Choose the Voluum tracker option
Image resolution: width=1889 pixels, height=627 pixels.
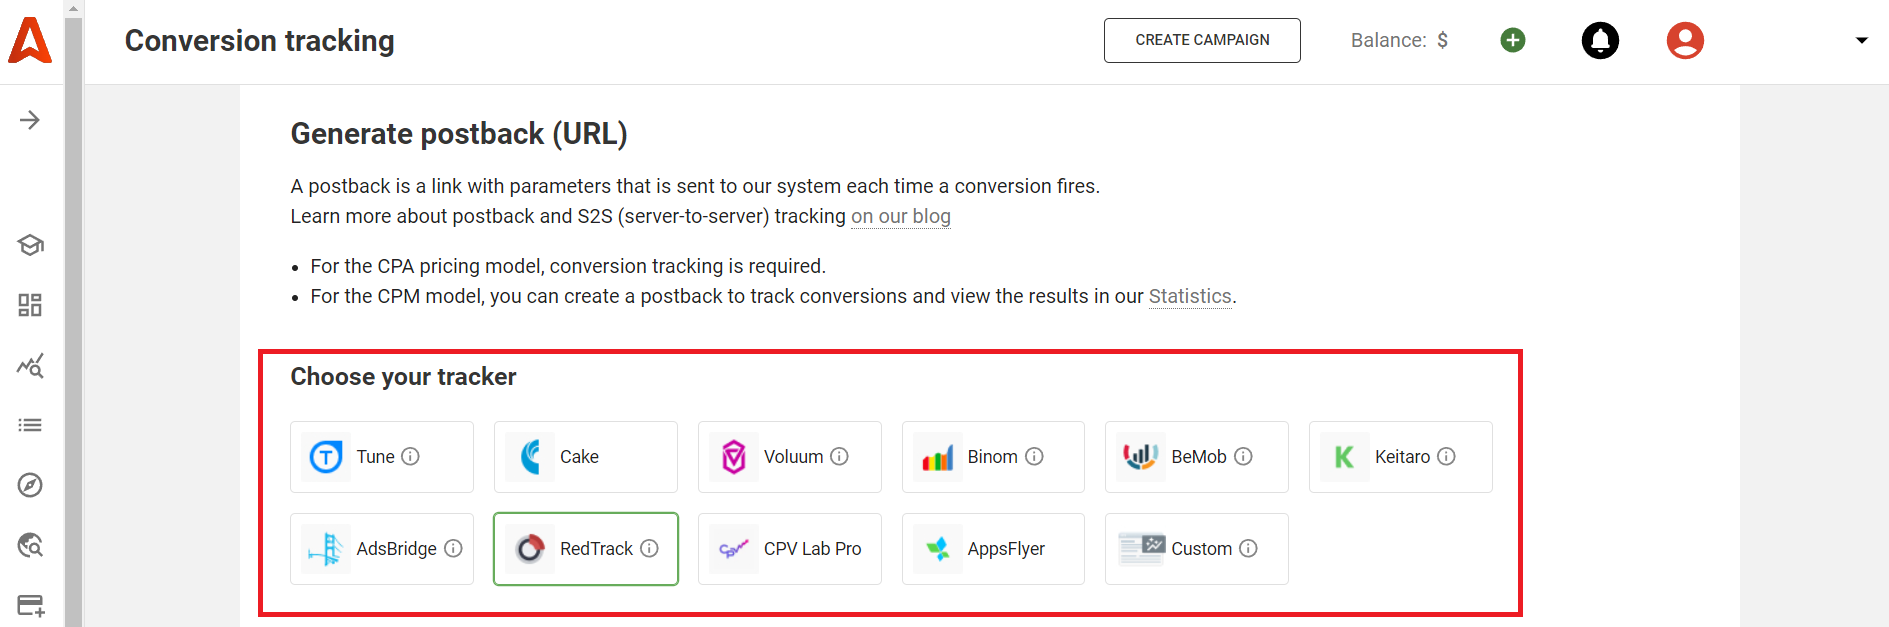click(x=789, y=457)
